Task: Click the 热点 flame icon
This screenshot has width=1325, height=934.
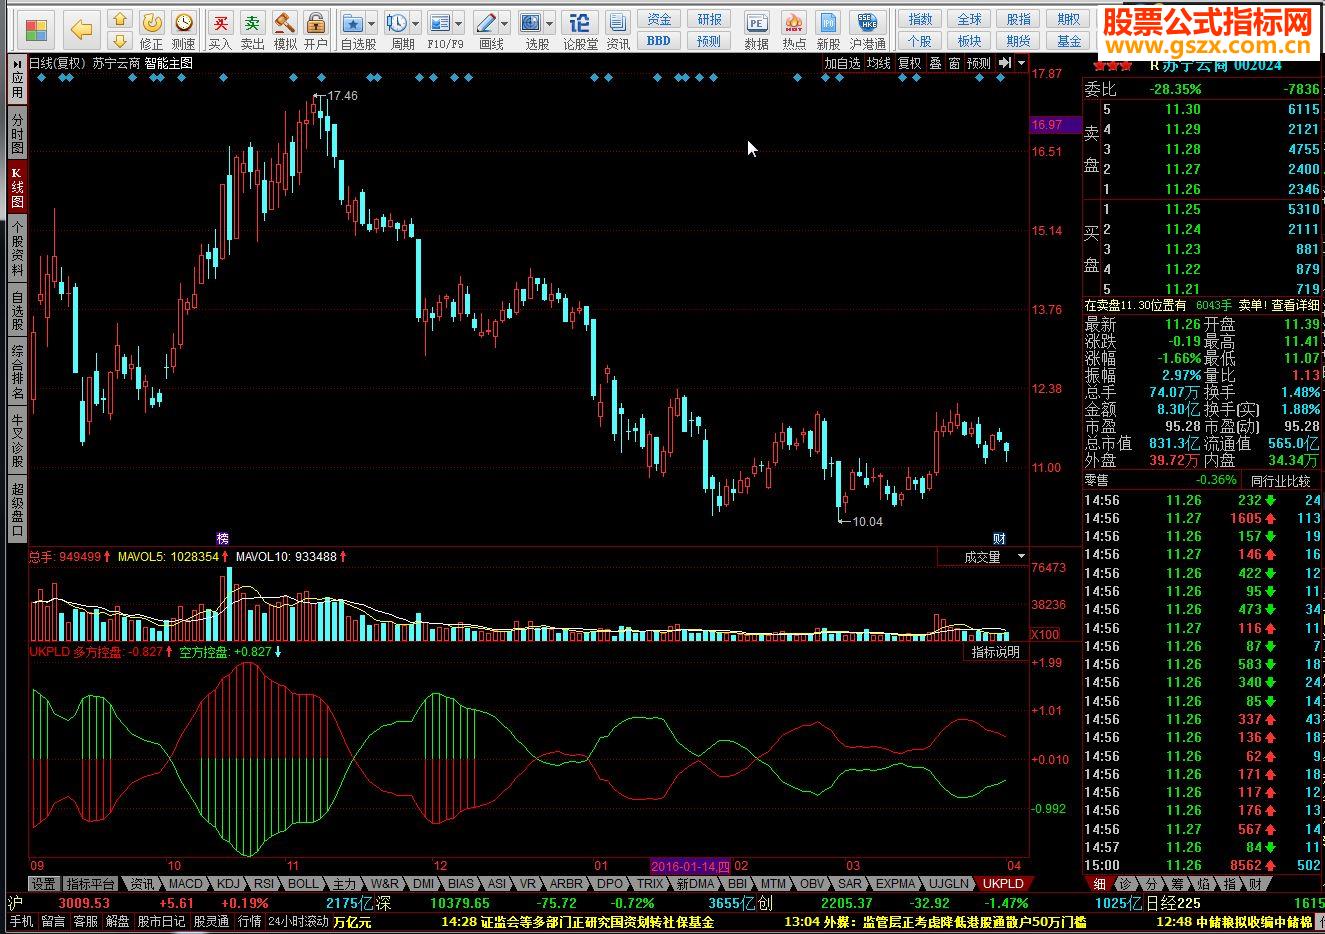Action: [794, 30]
